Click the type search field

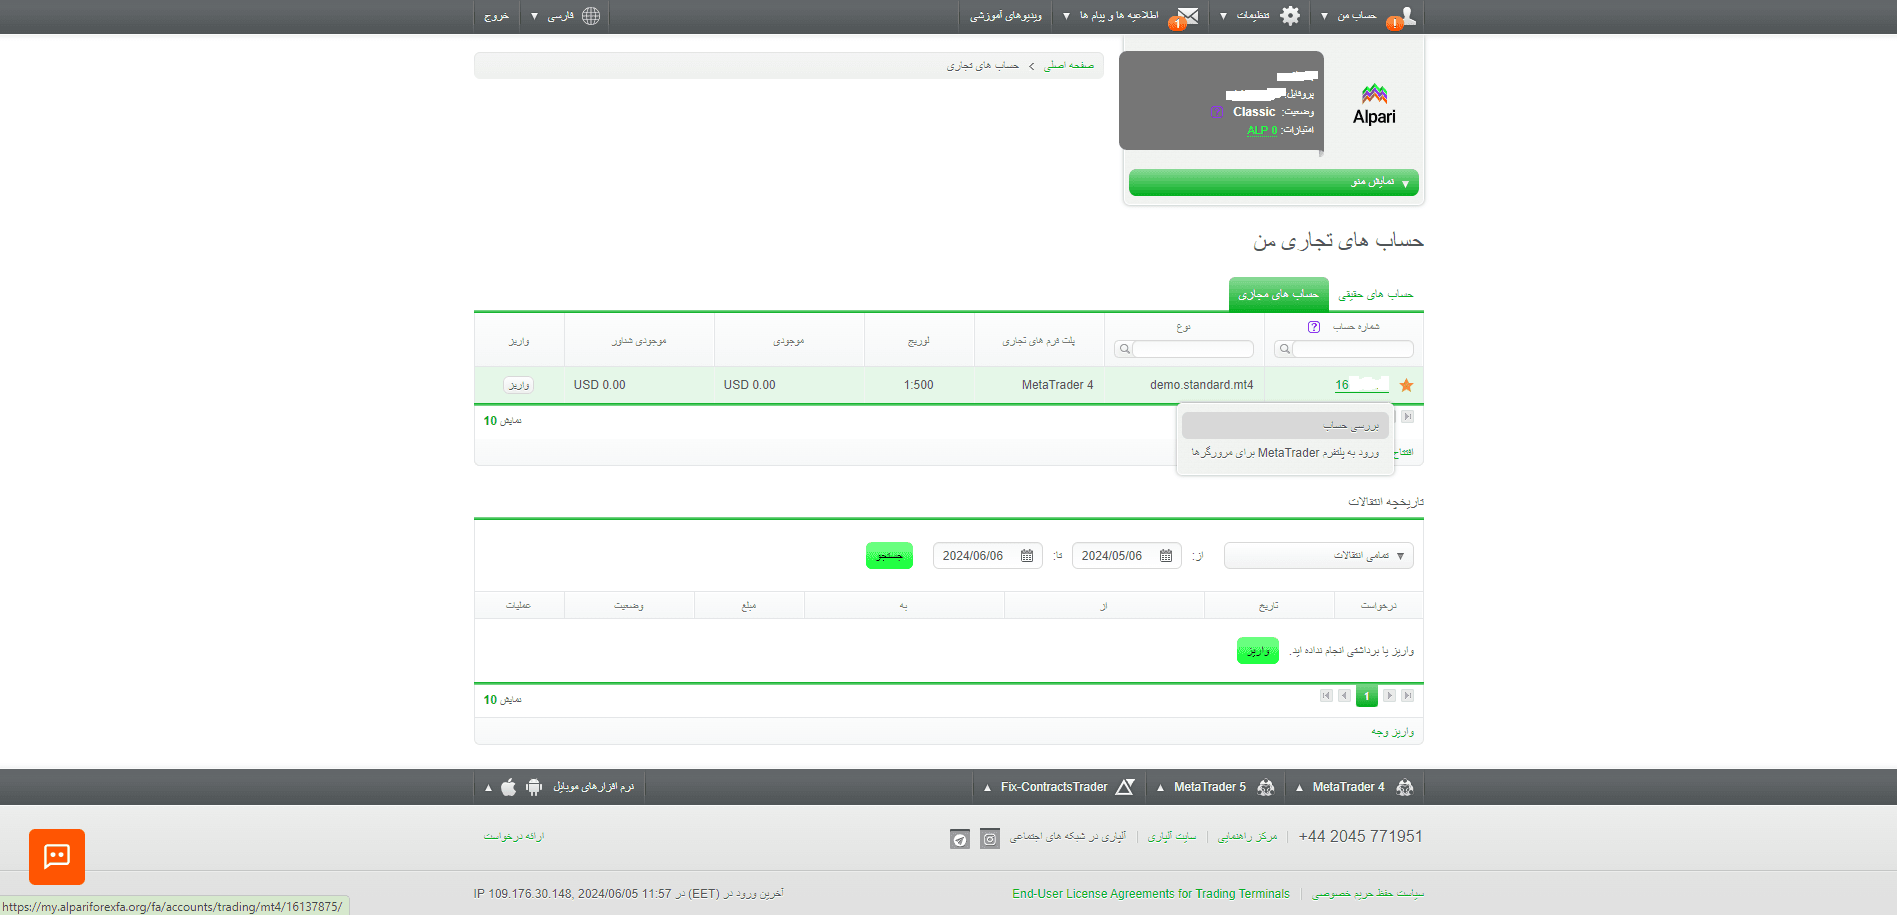tap(1193, 349)
